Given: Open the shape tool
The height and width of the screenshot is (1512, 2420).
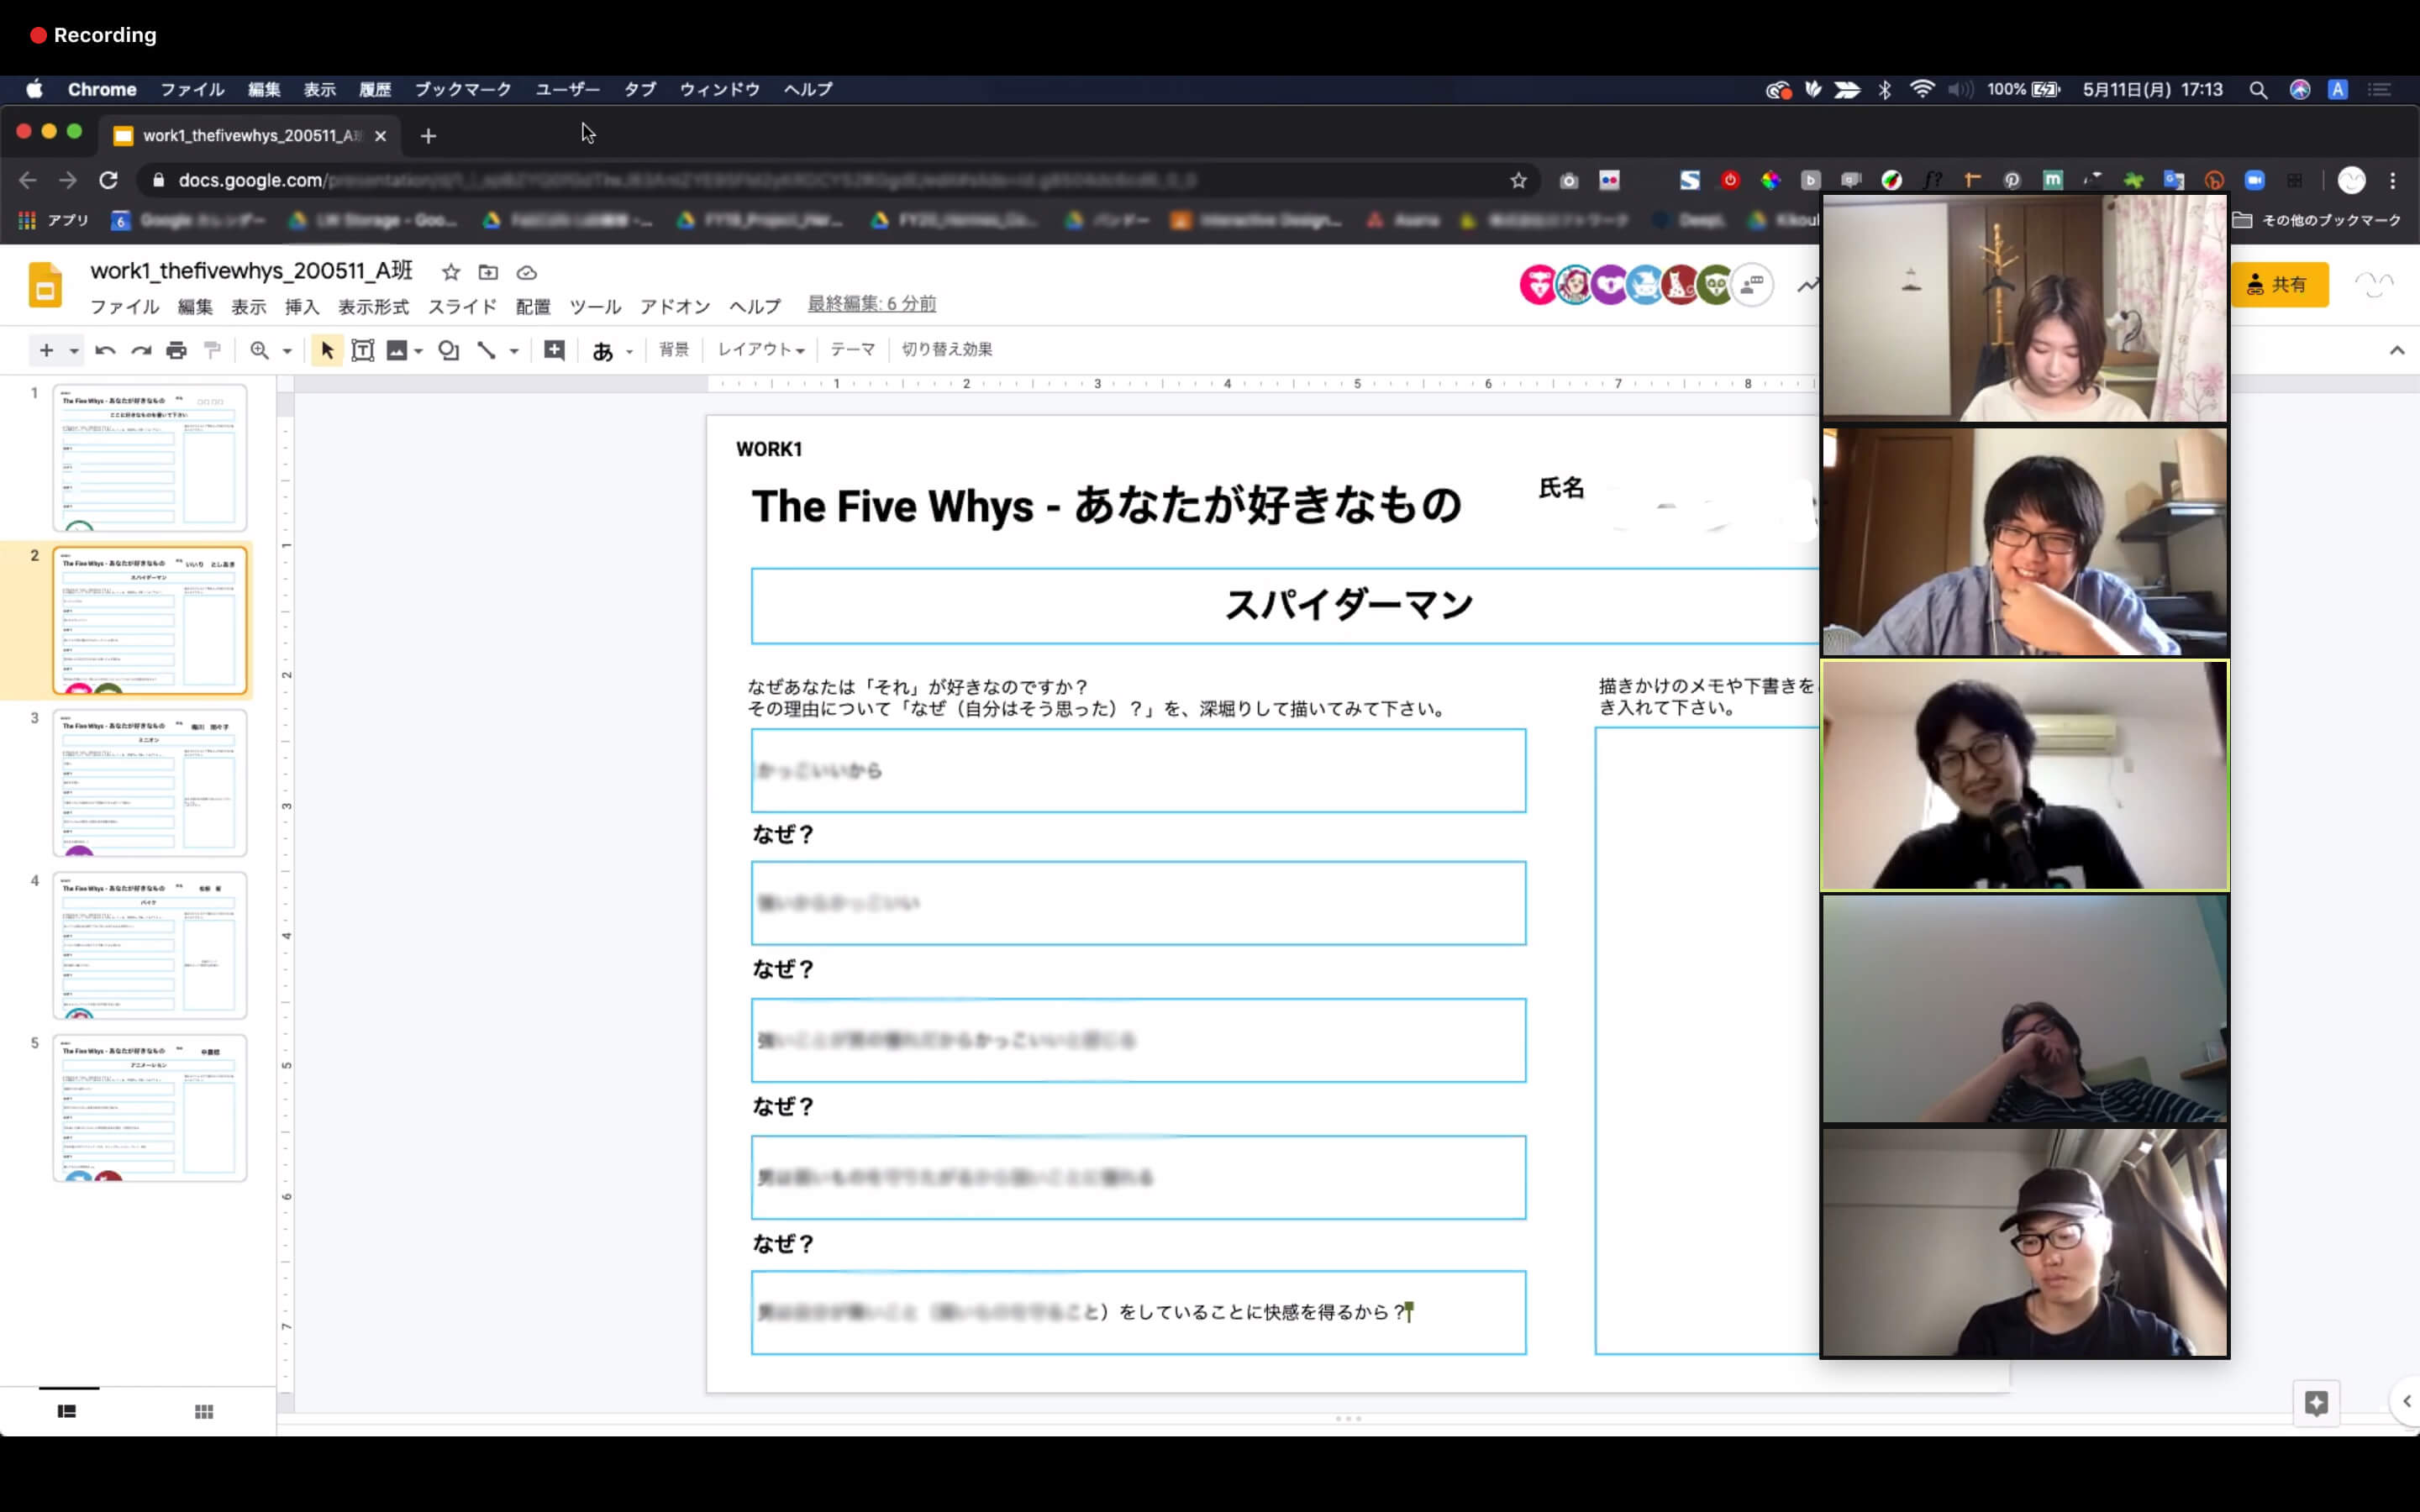Looking at the screenshot, I should [x=449, y=350].
